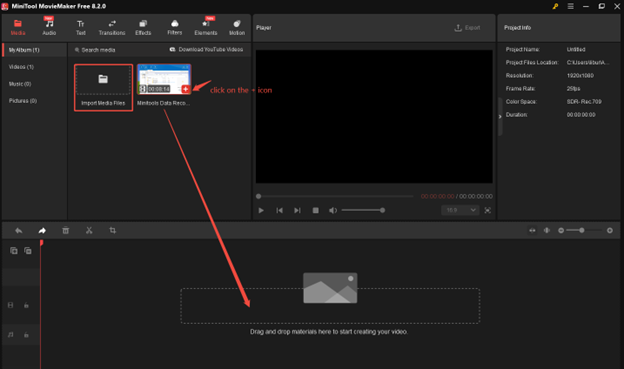
Task: Click Import Media Files box
Action: (103, 88)
